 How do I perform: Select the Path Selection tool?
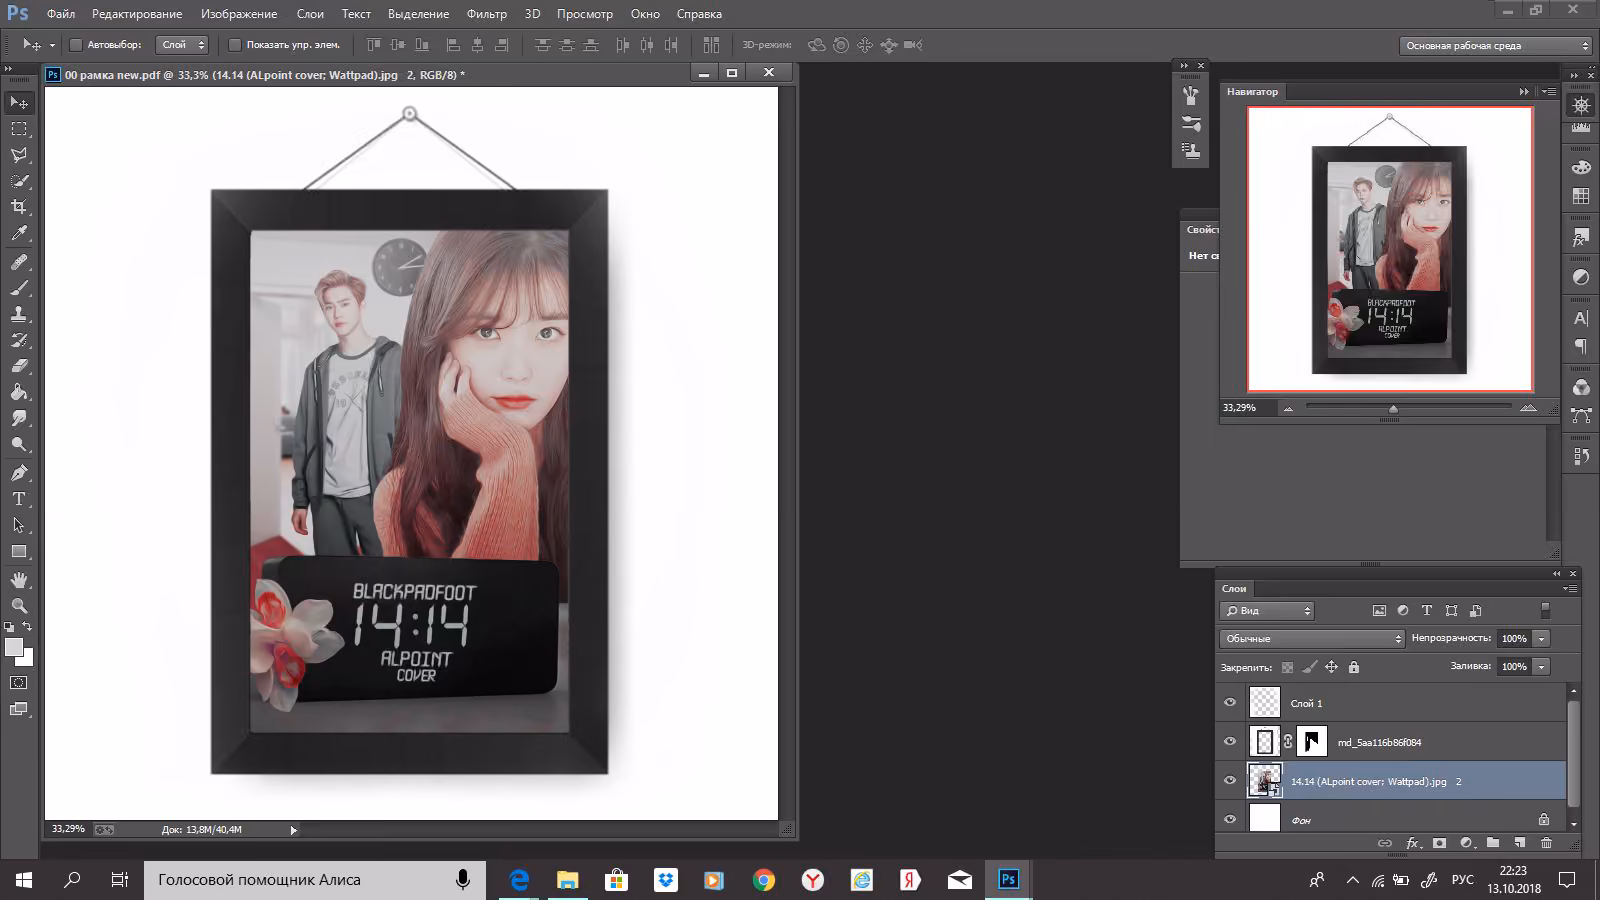pos(19,525)
